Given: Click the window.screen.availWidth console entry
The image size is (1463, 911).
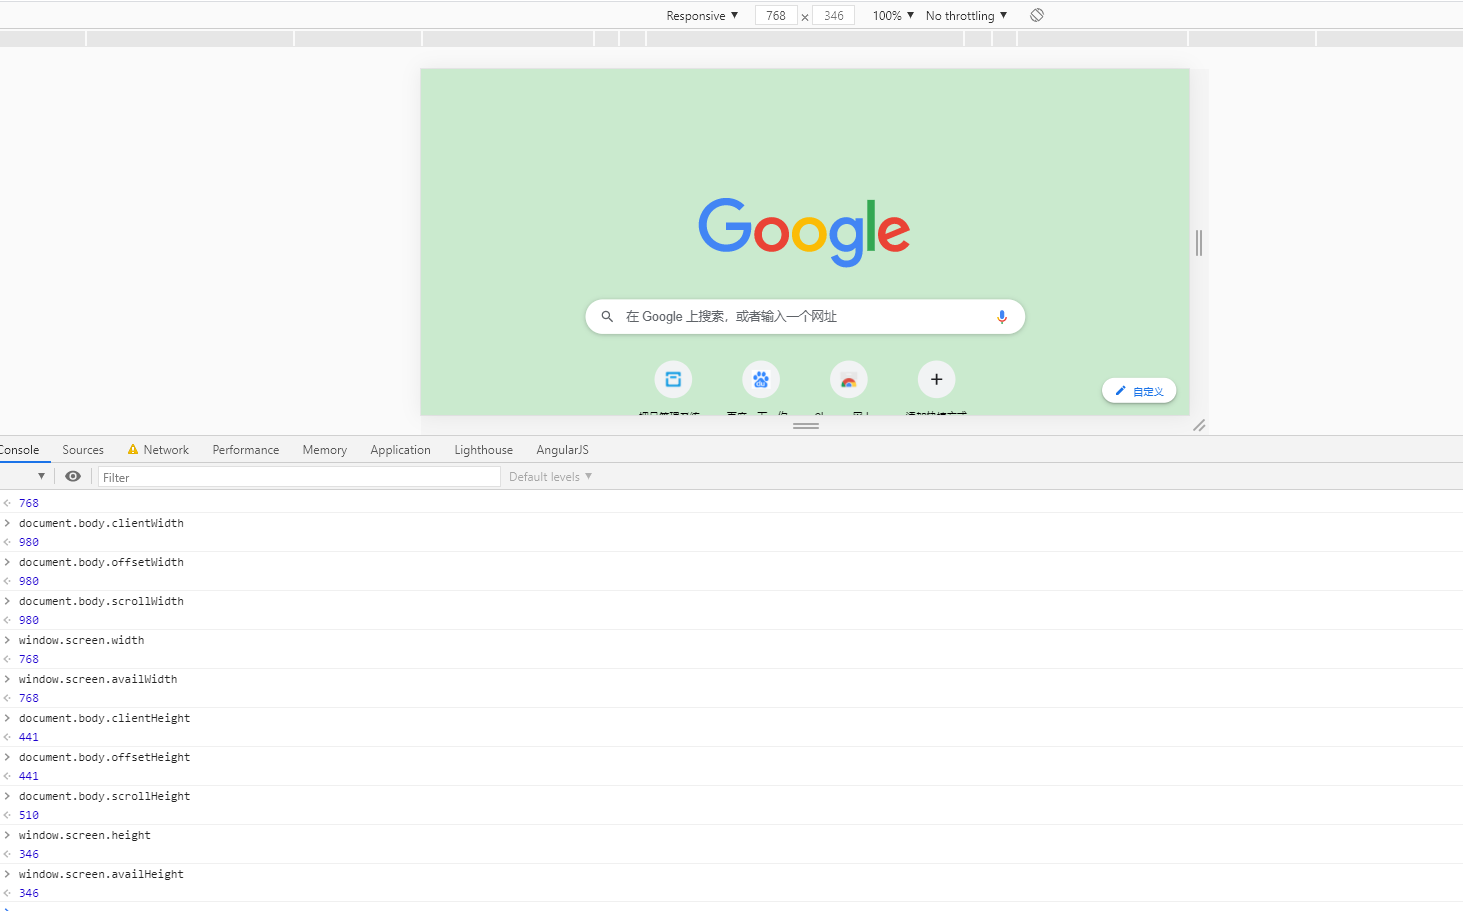Looking at the screenshot, I should [x=98, y=679].
